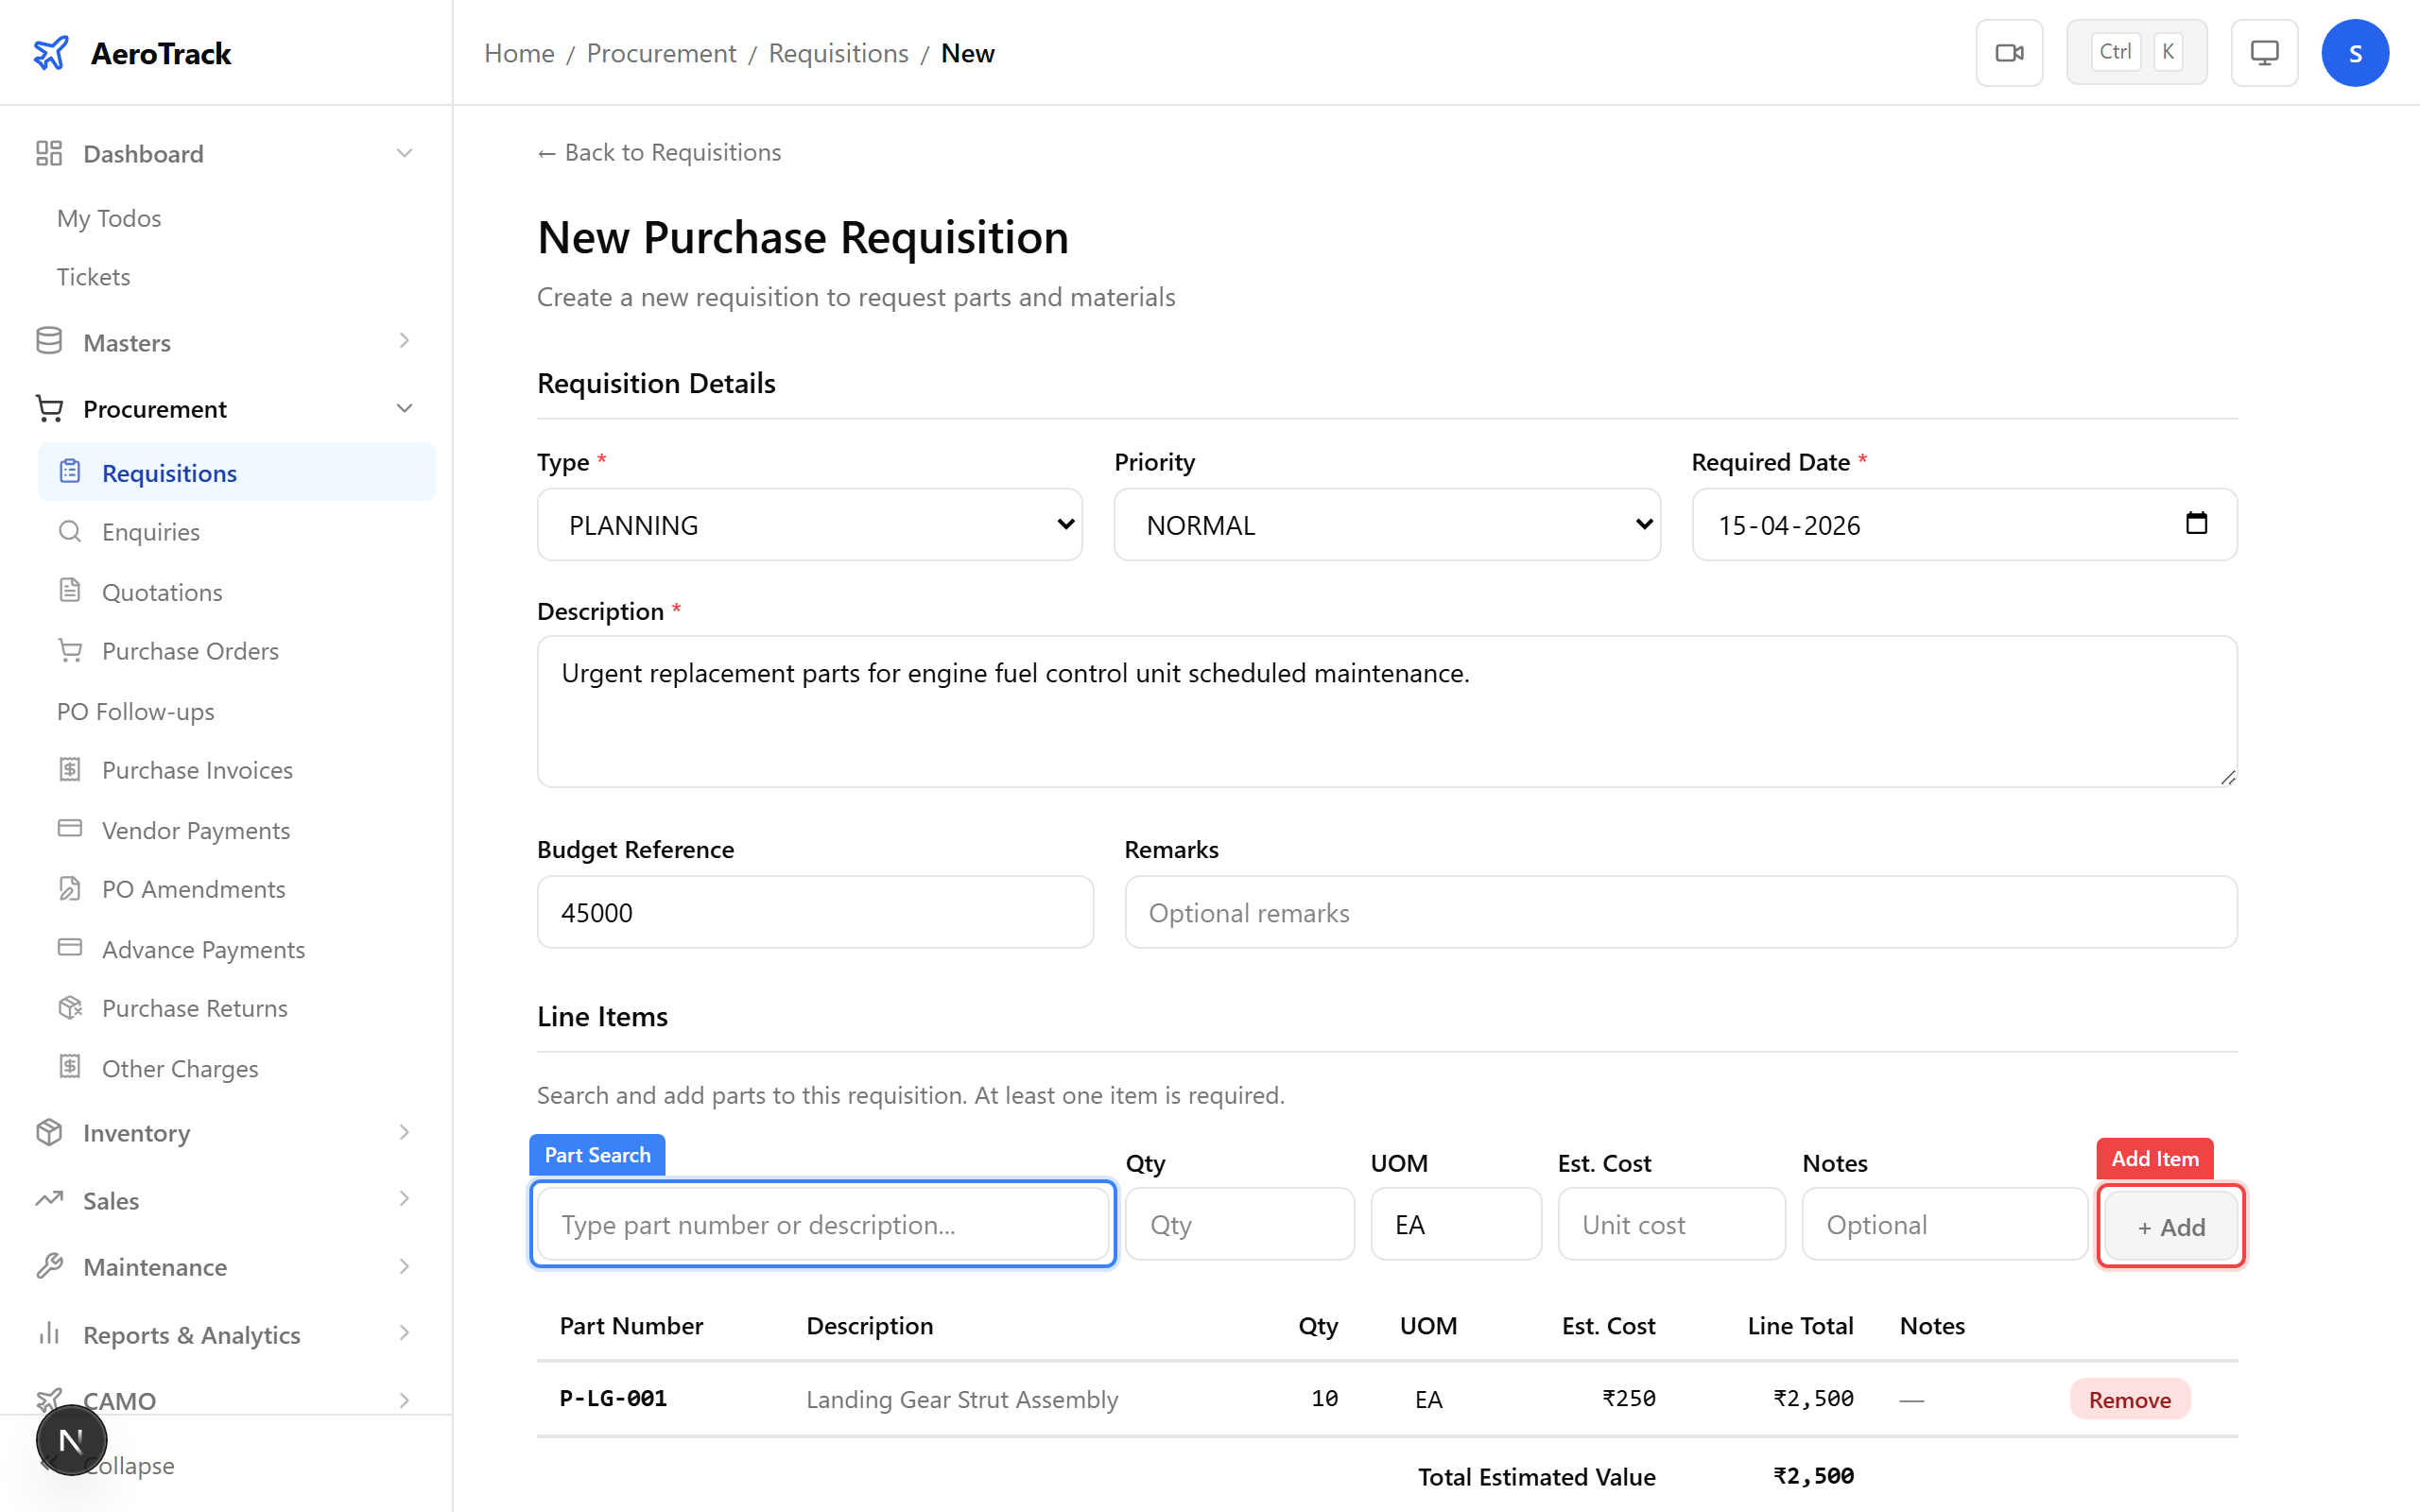Click the Enquiries magnifier icon

pos(70,531)
